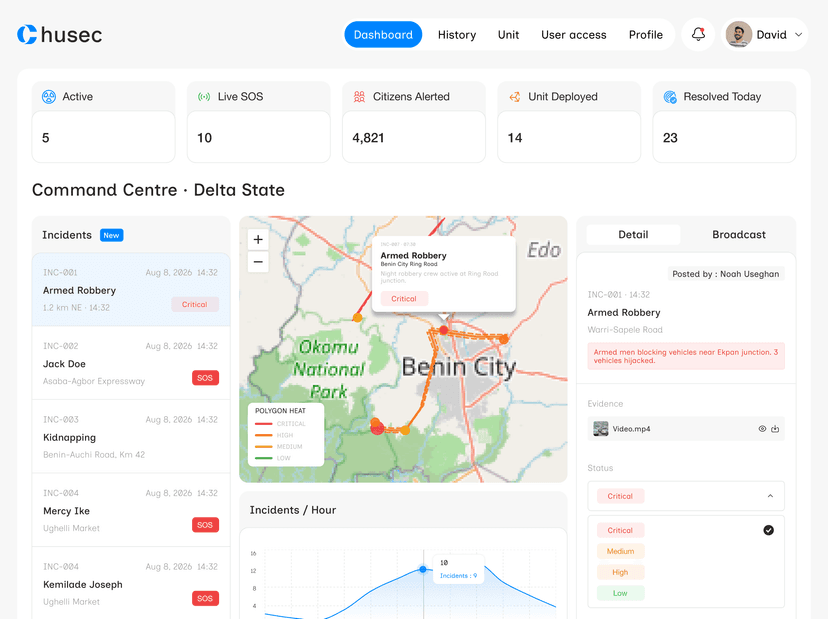The height and width of the screenshot is (619, 828).
Task: Download Video.mp4 evidence
Action: click(775, 429)
